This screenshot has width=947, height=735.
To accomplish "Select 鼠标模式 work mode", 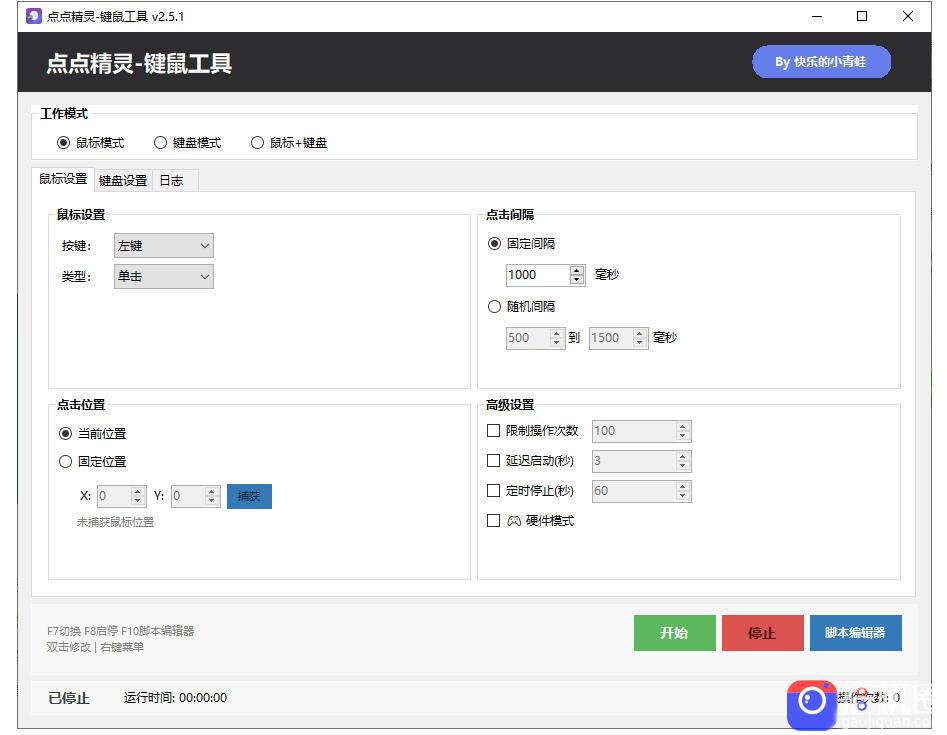I will pos(90,143).
